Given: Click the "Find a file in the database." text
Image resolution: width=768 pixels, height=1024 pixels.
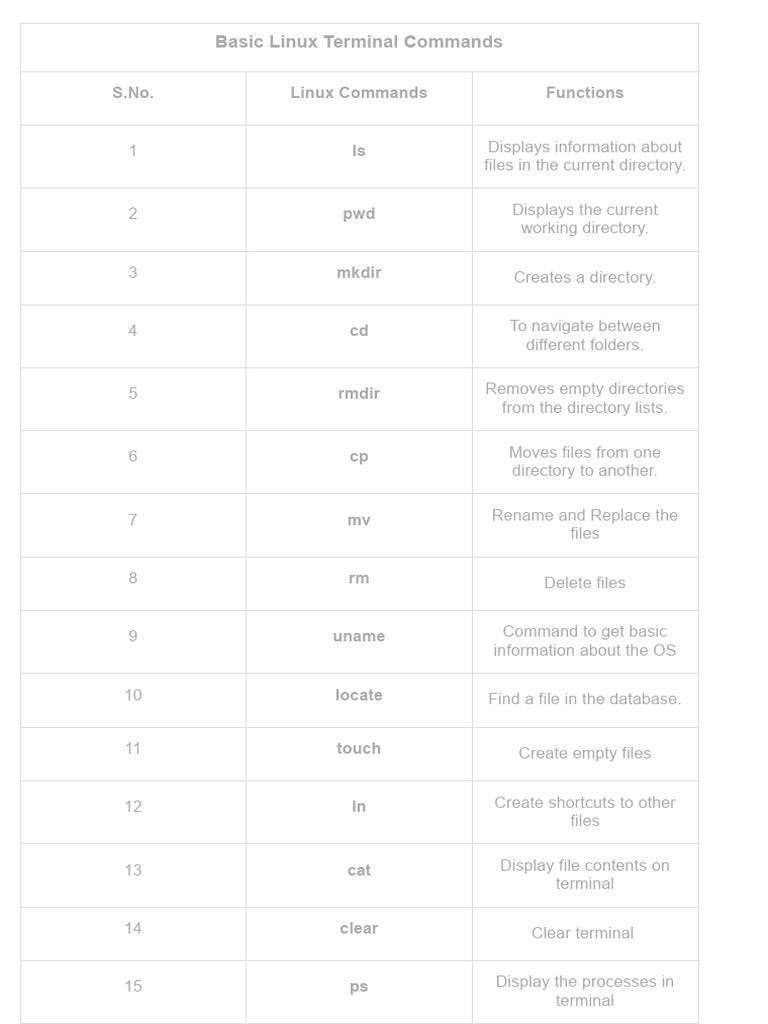Looking at the screenshot, I should (x=585, y=699).
